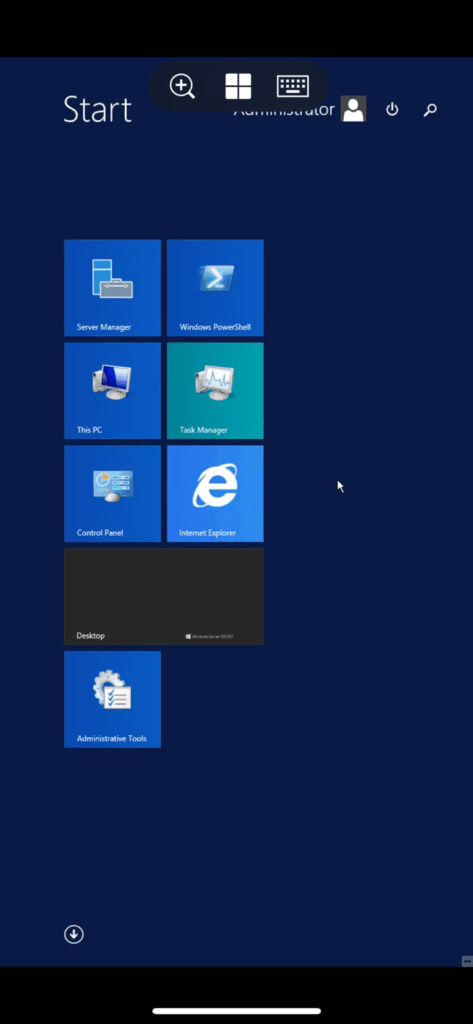
Task: Open the This PC tile
Action: point(112,391)
